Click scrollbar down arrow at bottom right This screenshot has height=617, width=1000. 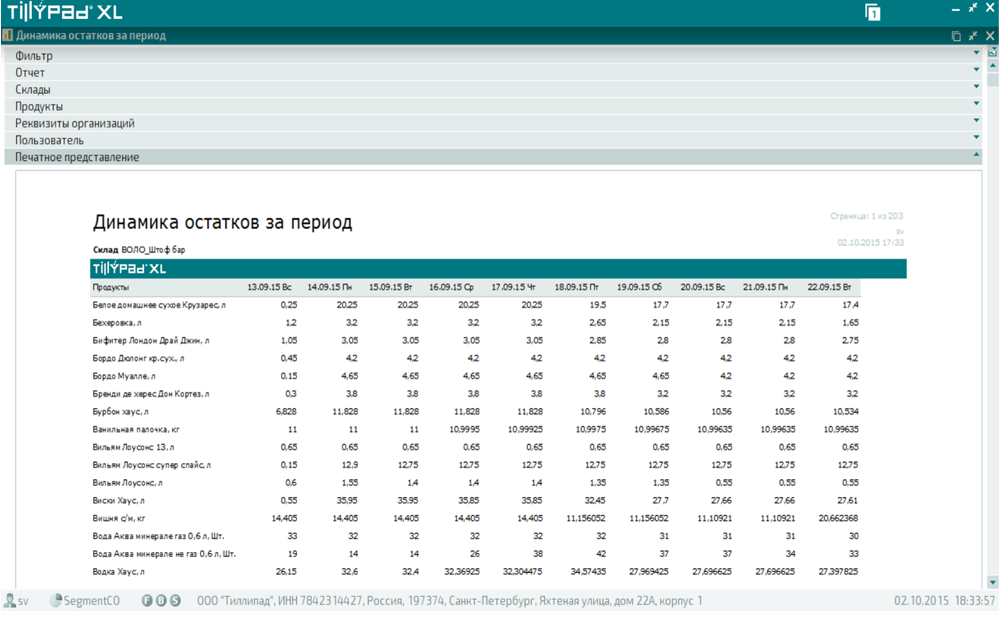[x=992, y=582]
